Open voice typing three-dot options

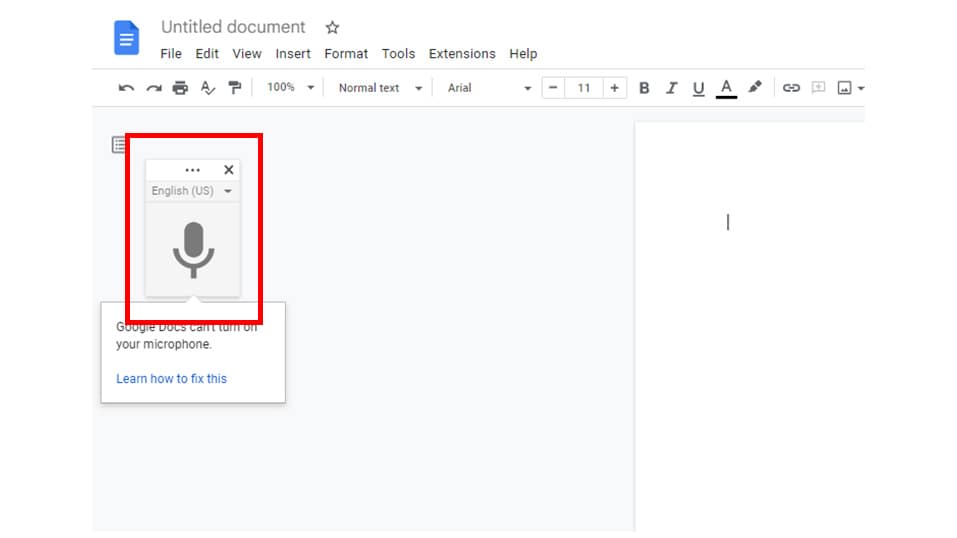pyautogui.click(x=192, y=170)
